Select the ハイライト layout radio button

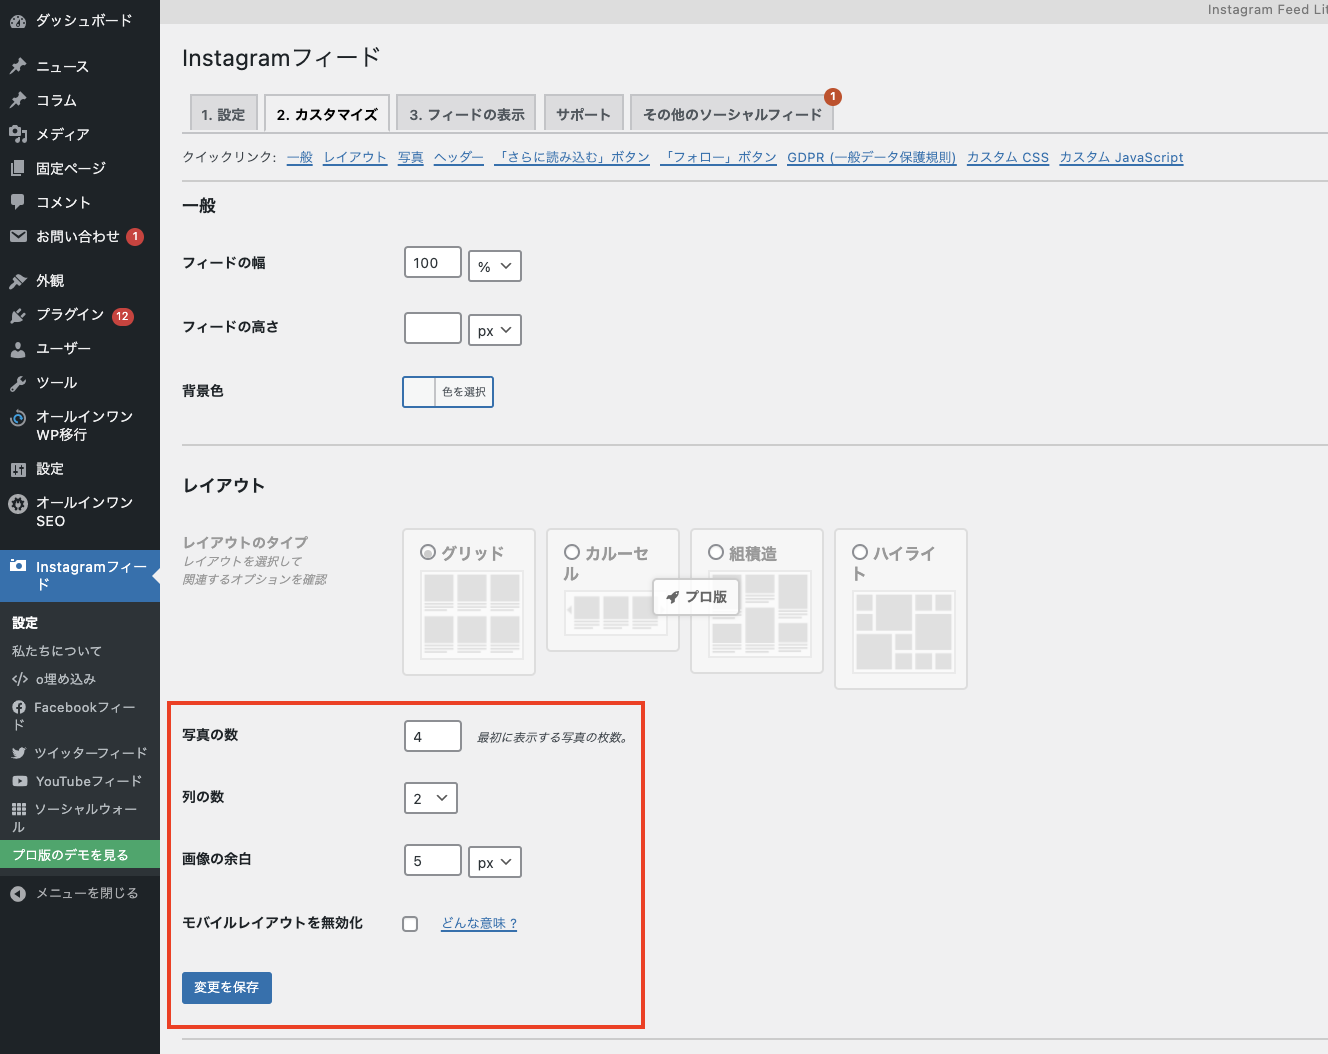coord(860,552)
